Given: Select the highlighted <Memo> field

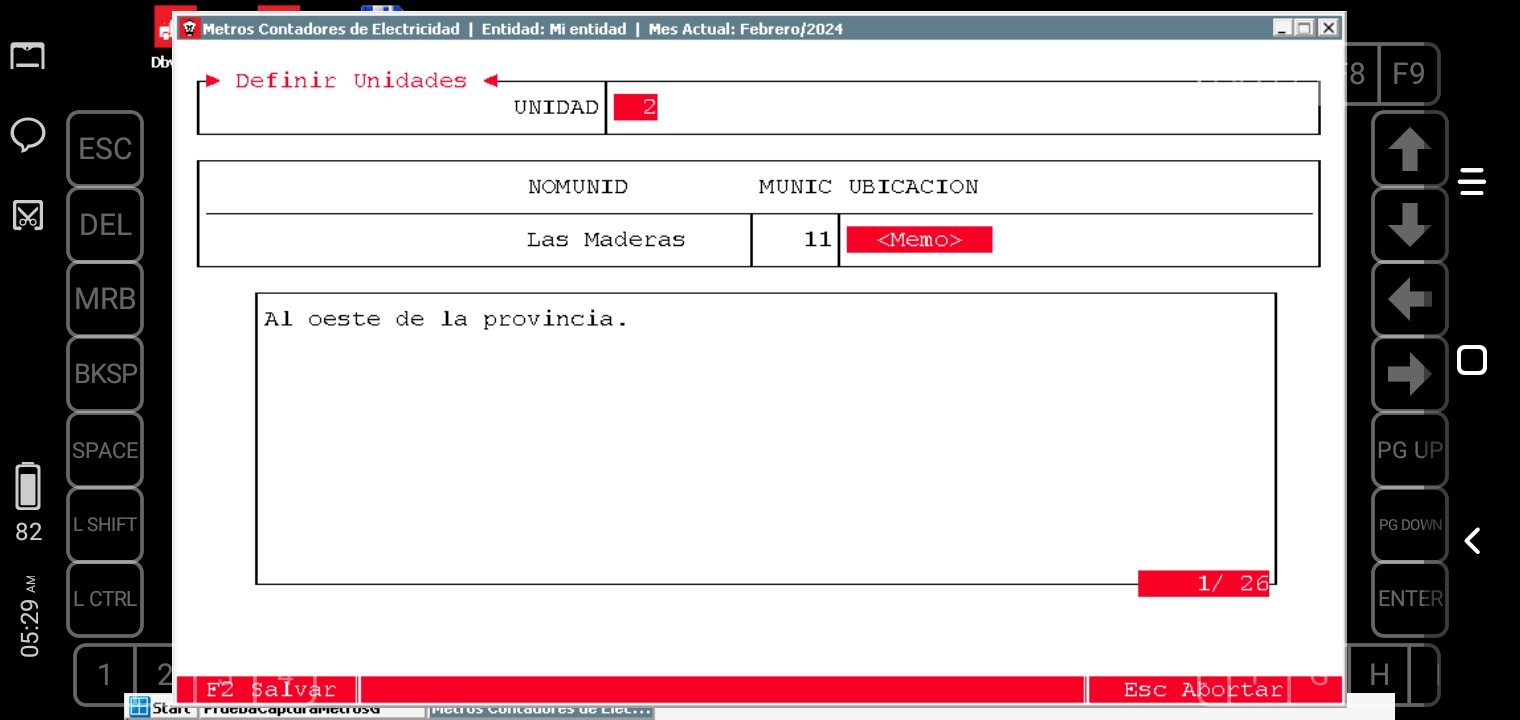Looking at the screenshot, I should [x=919, y=240].
